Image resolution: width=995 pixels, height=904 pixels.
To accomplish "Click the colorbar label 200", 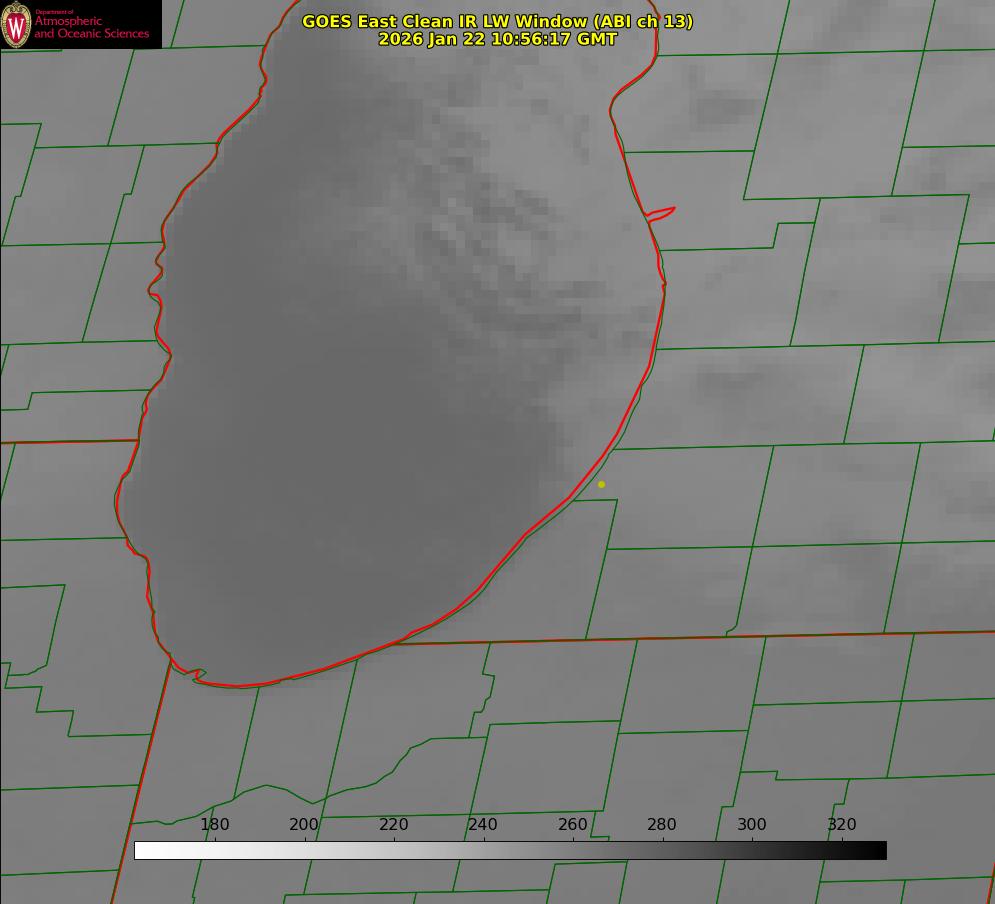I will (x=304, y=824).
